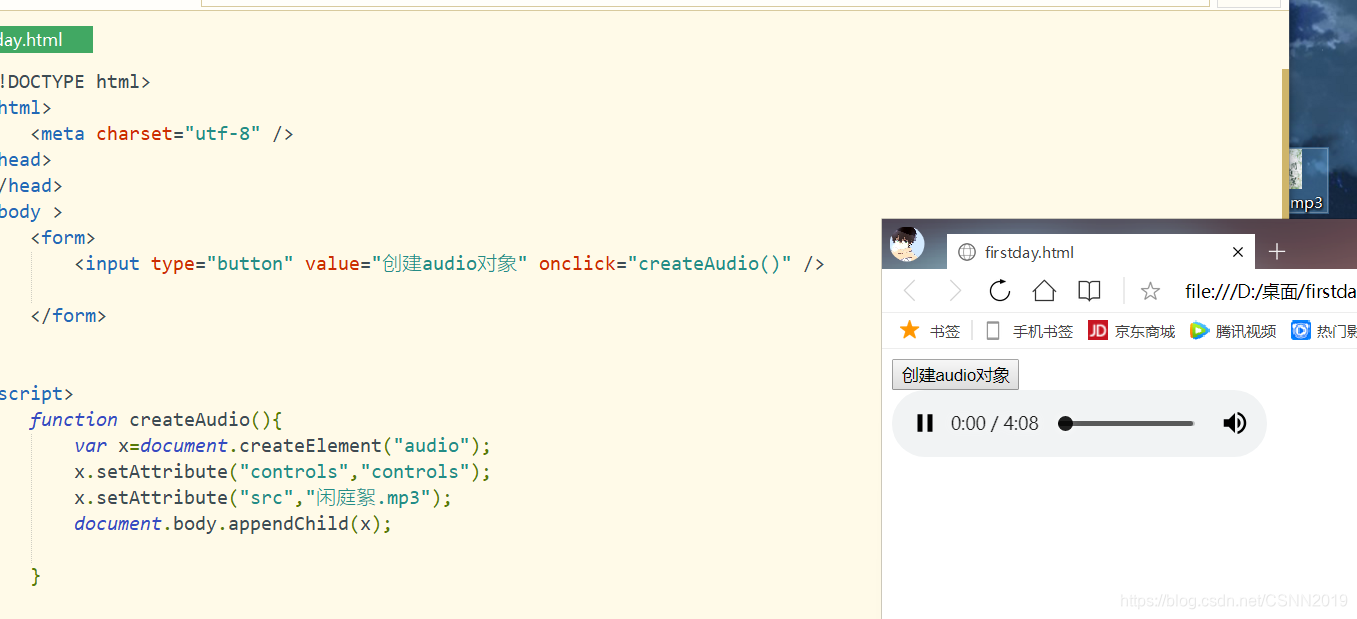Click the browser profile avatar
Image resolution: width=1357 pixels, height=619 pixels.
pyautogui.click(x=906, y=243)
